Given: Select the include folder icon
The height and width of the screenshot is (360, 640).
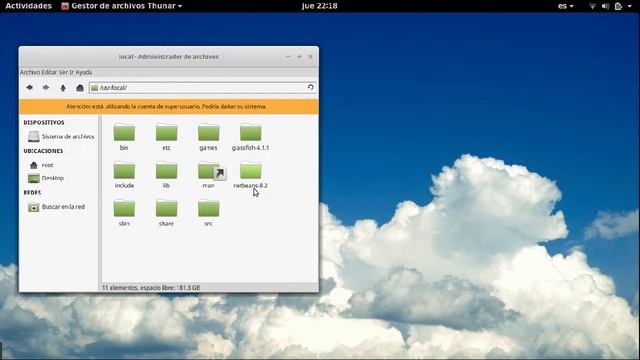Looking at the screenshot, I should click(x=124, y=170).
